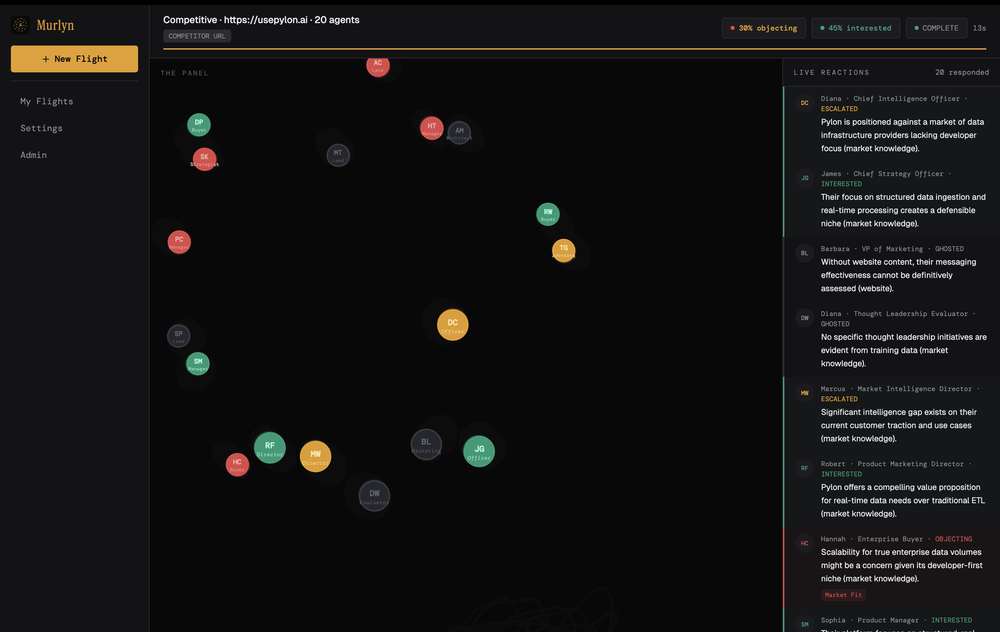Click the Murlyn logo icon
This screenshot has height=632, width=1000.
(x=20, y=25)
